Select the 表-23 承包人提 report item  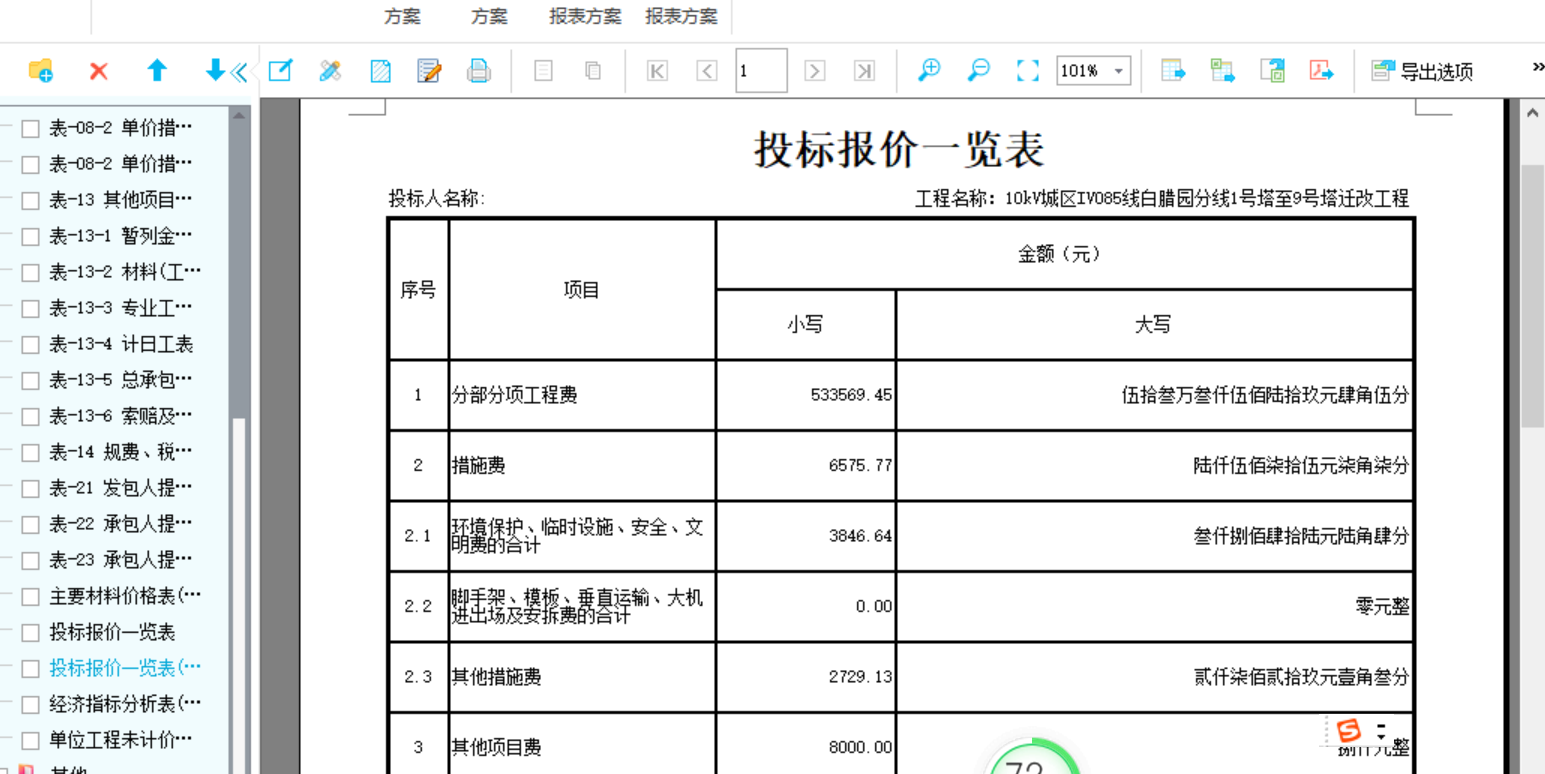point(121,560)
